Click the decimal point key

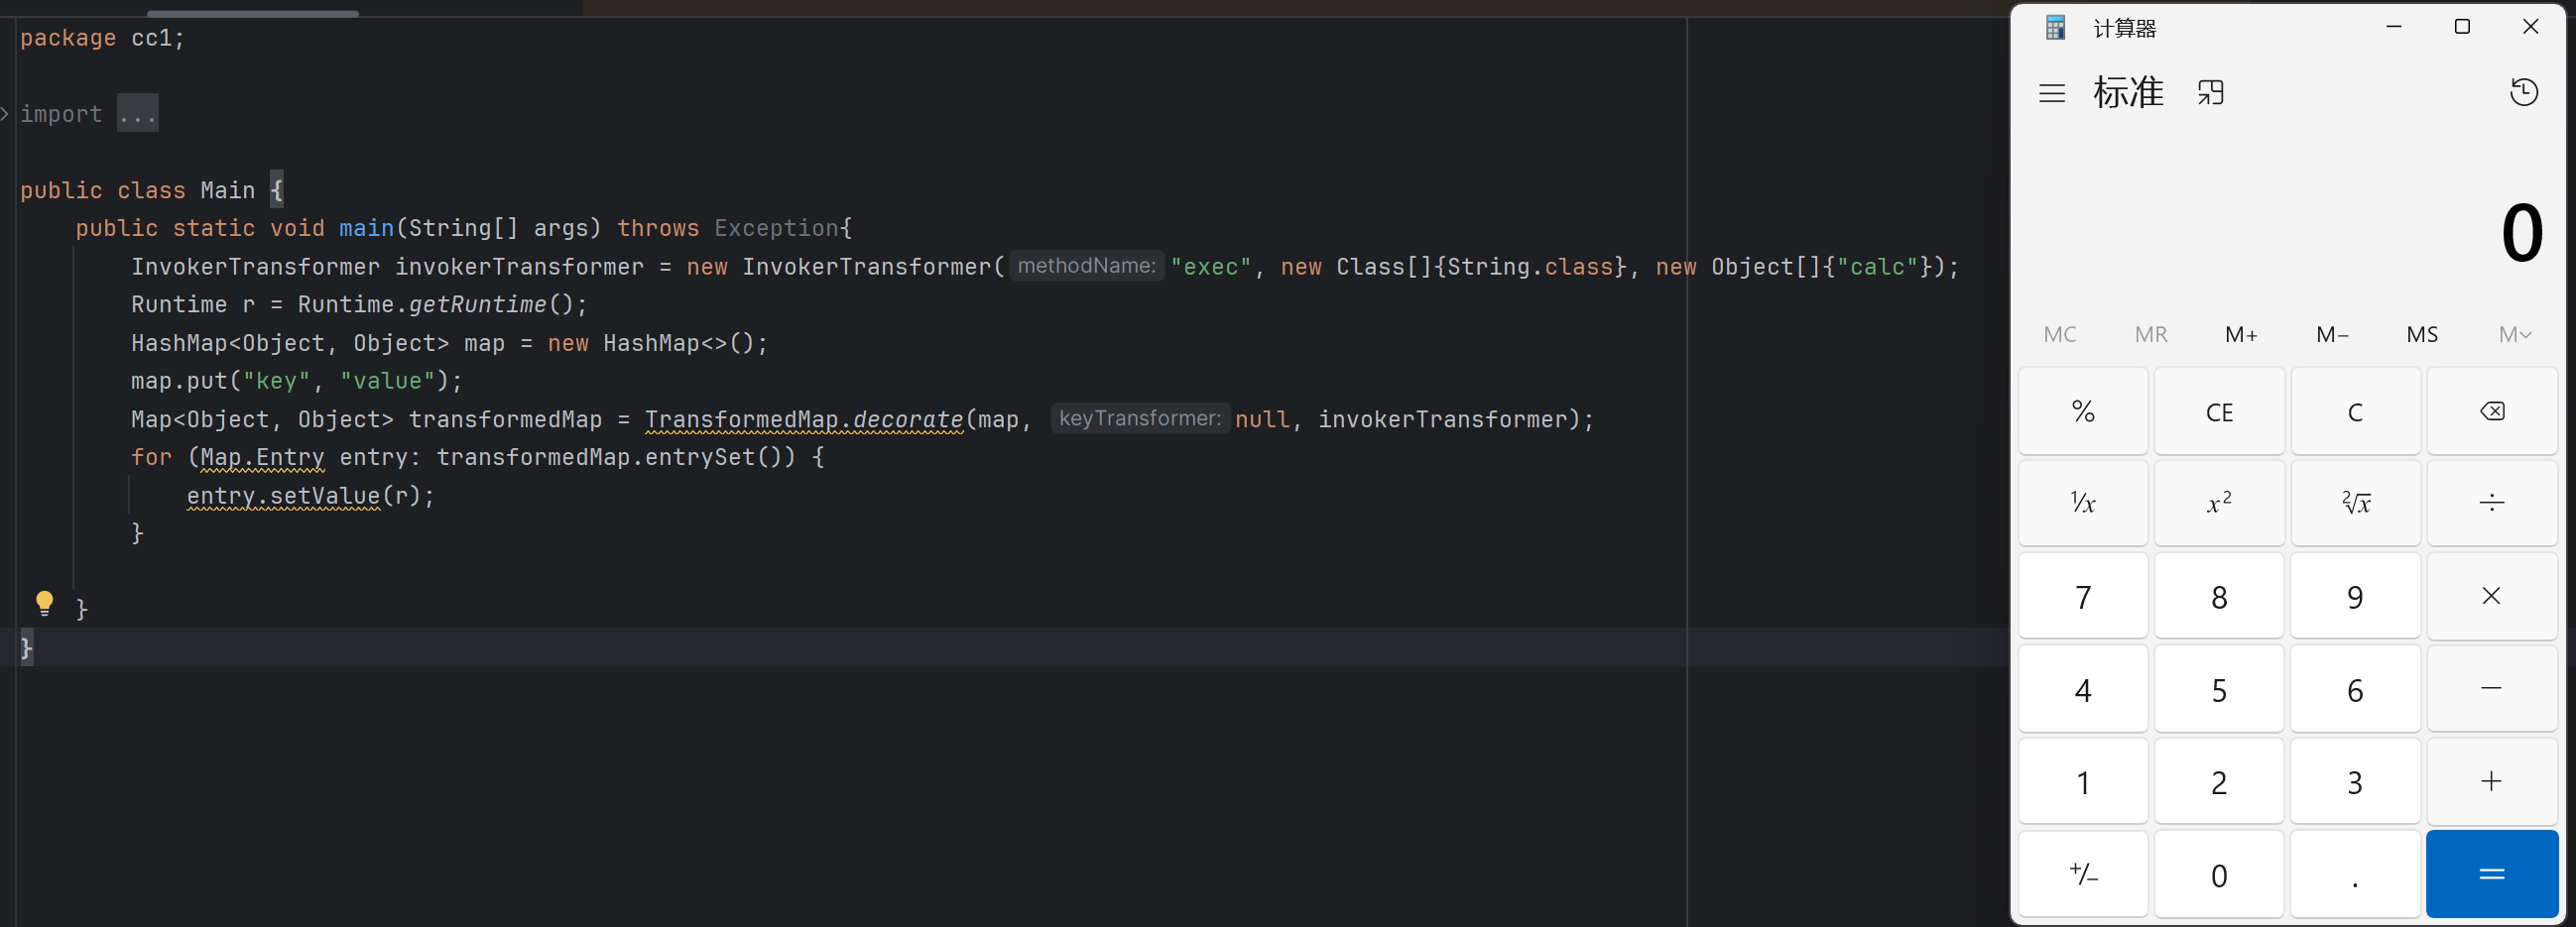(2356, 874)
